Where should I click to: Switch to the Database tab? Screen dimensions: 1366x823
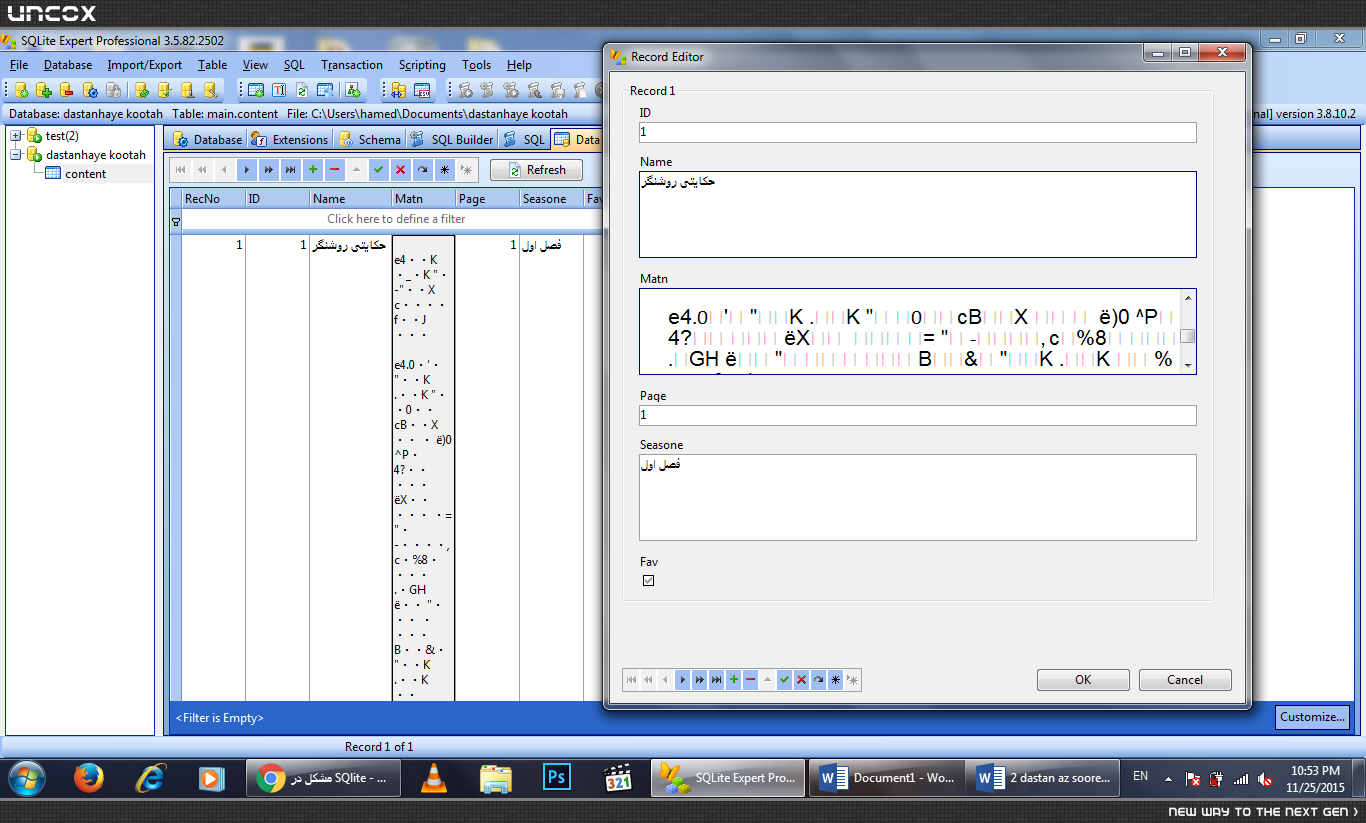pyautogui.click(x=208, y=140)
